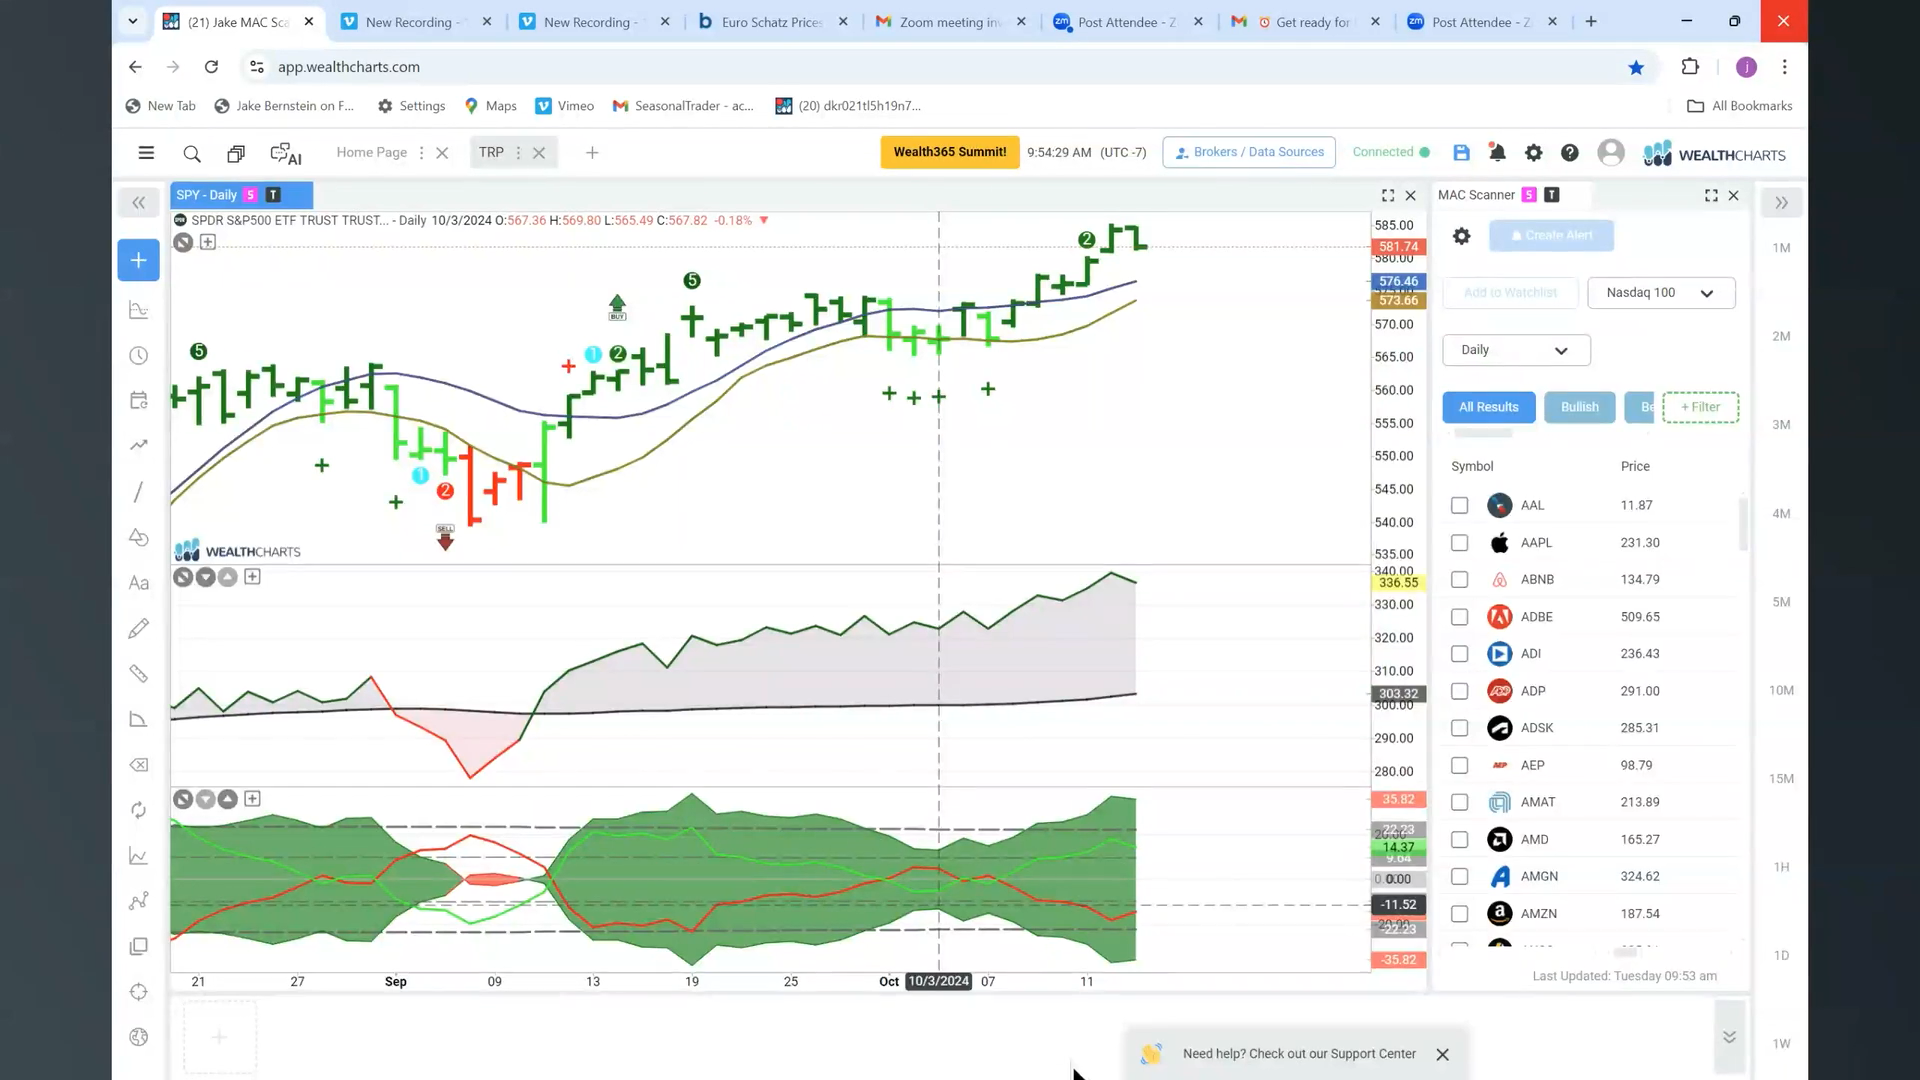1920x1080 pixels.
Task: Switch to the TRP workspace tab
Action: tap(491, 152)
